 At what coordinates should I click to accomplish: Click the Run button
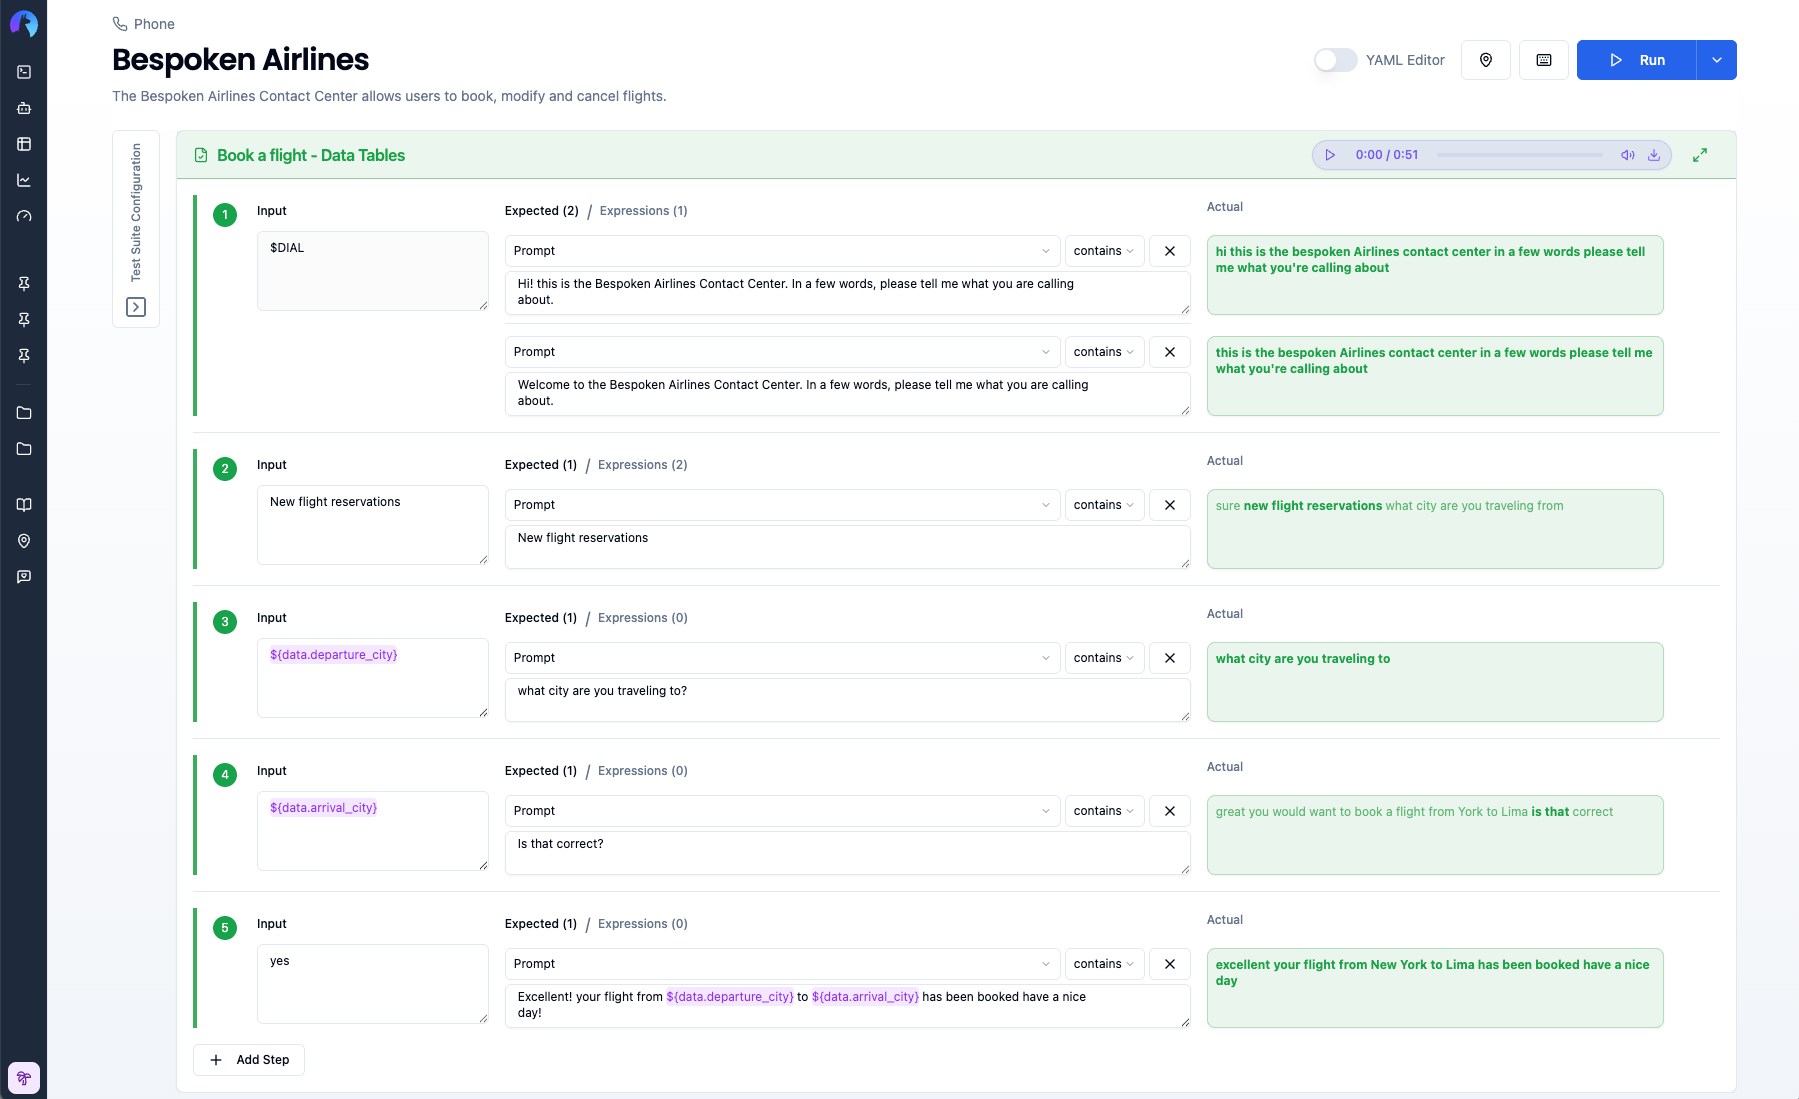click(x=1636, y=60)
